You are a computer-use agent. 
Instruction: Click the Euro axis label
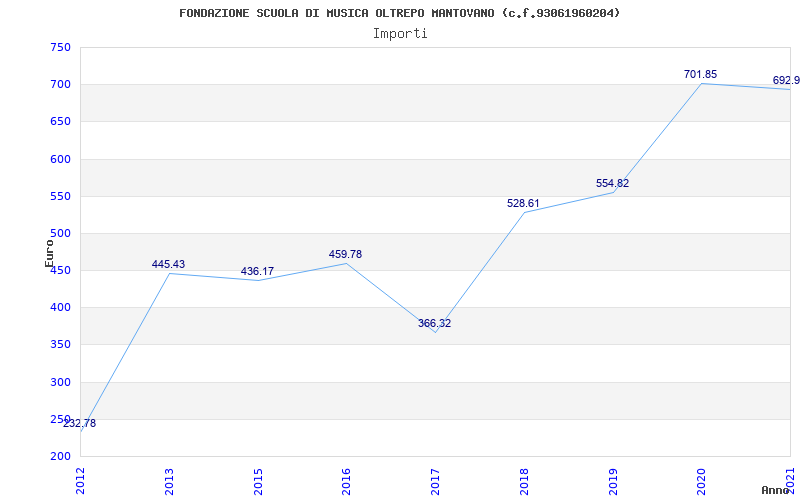point(49,253)
